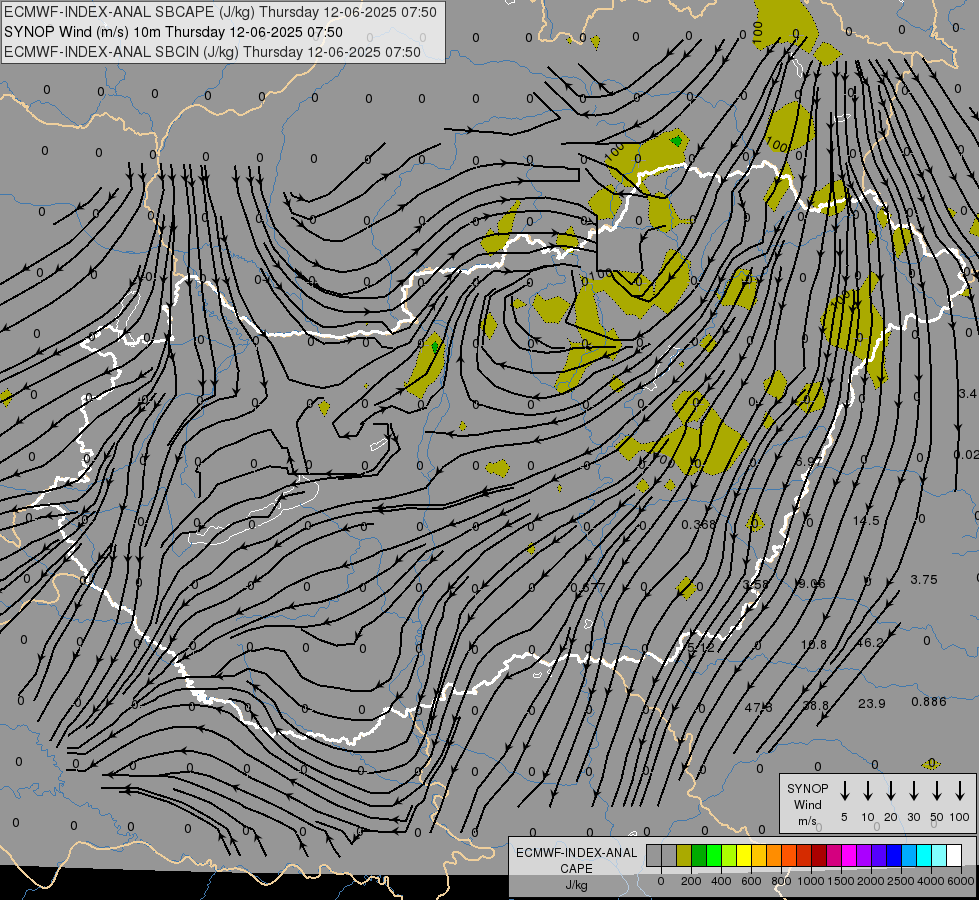Select the 23.9 value on the map

(872, 703)
